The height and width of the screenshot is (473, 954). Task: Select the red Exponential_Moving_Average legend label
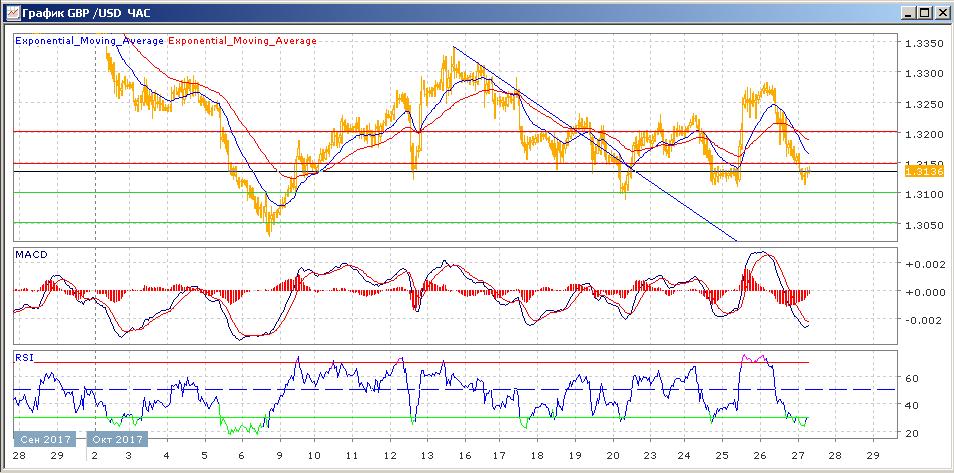[243, 41]
